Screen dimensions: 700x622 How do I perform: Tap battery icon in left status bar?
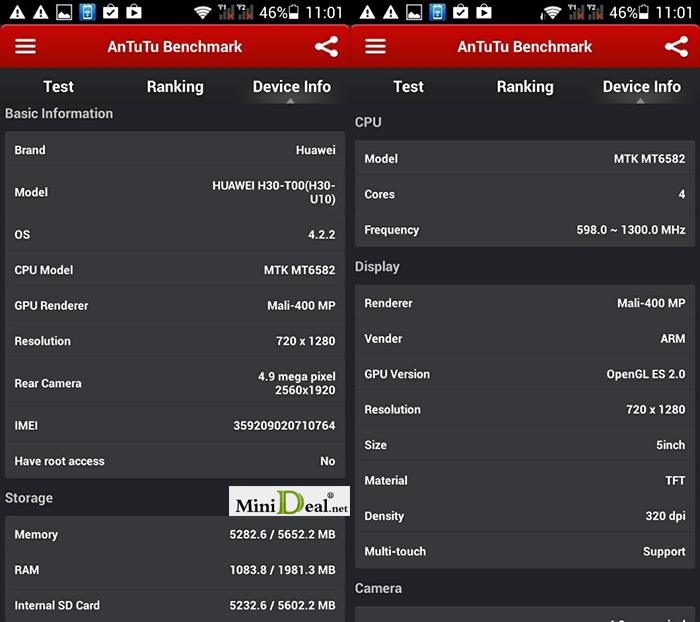point(293,12)
